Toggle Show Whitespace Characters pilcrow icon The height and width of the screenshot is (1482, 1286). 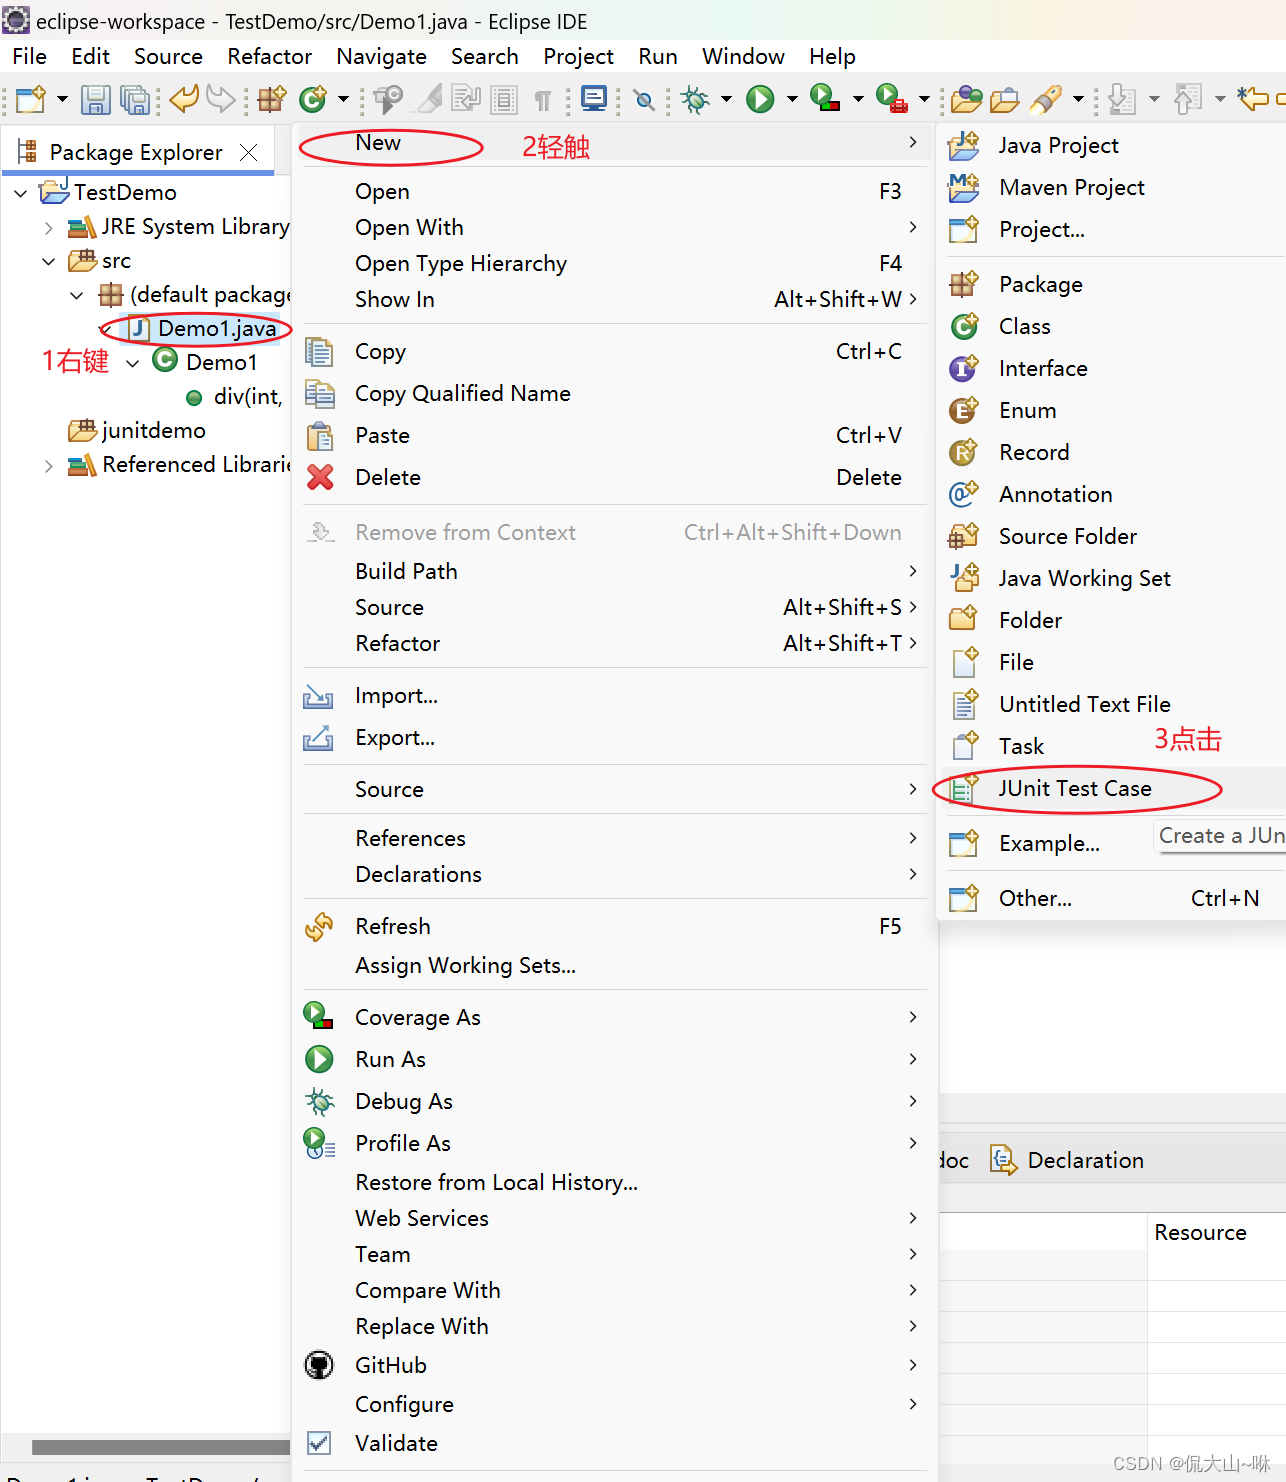[543, 99]
